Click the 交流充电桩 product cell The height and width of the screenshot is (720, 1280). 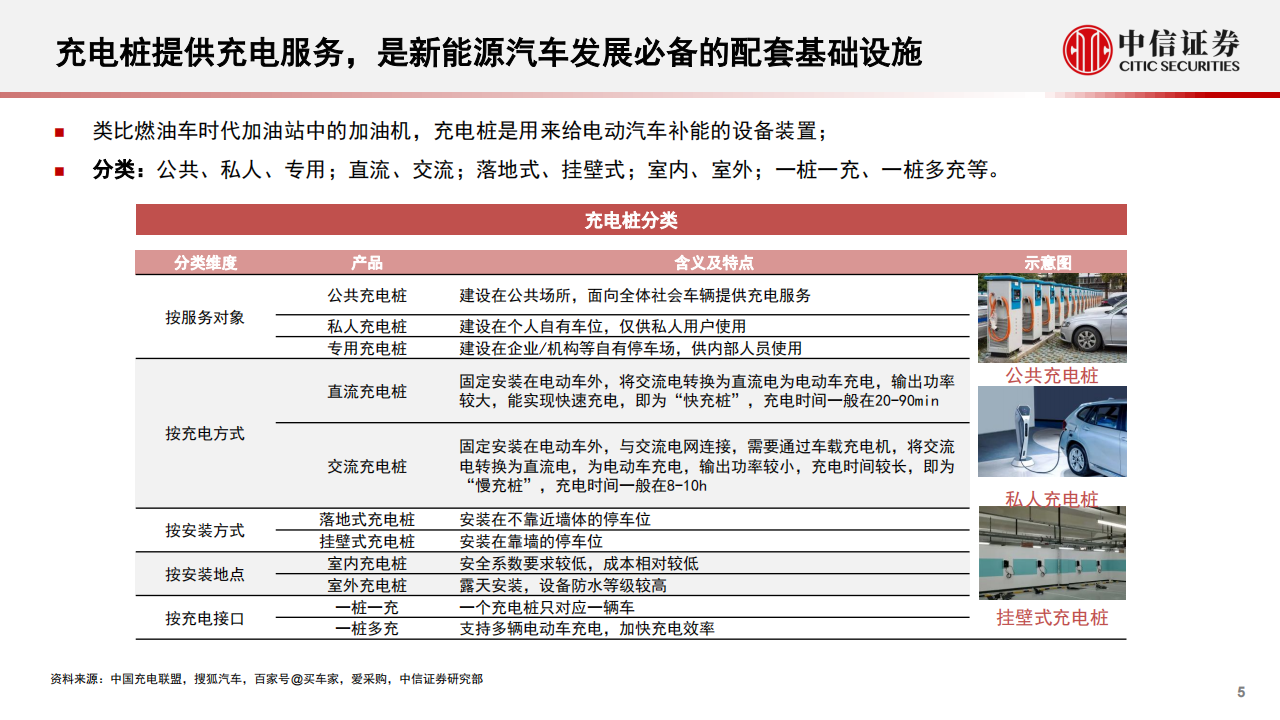tap(367, 466)
